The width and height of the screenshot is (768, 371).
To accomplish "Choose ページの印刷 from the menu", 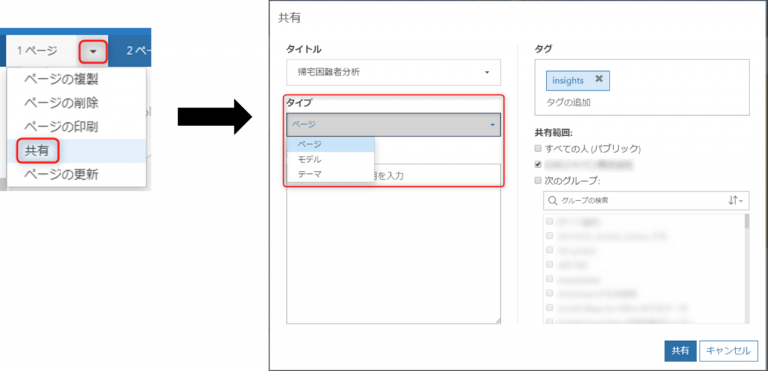I will (x=61, y=127).
